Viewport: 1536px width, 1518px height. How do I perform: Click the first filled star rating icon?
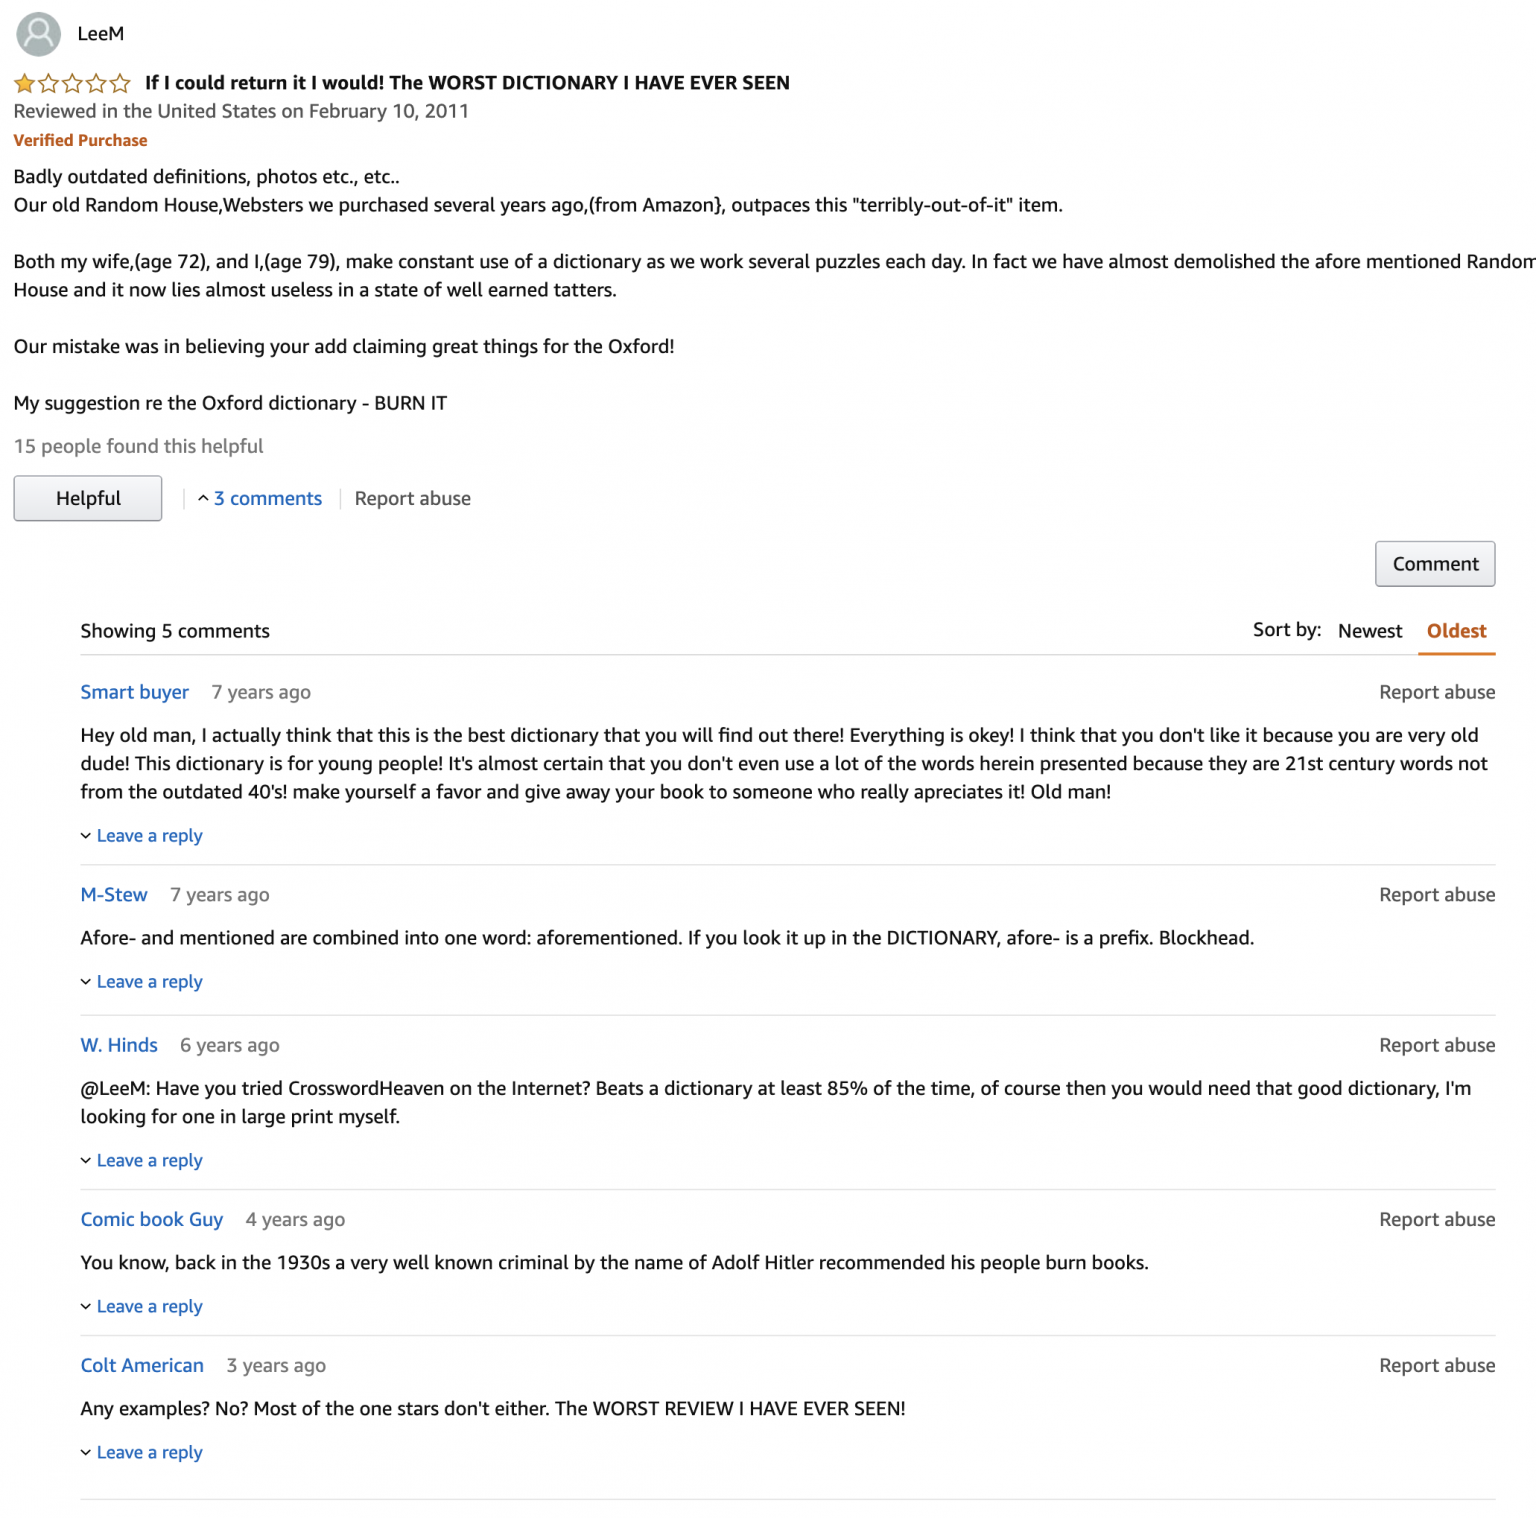pyautogui.click(x=24, y=83)
